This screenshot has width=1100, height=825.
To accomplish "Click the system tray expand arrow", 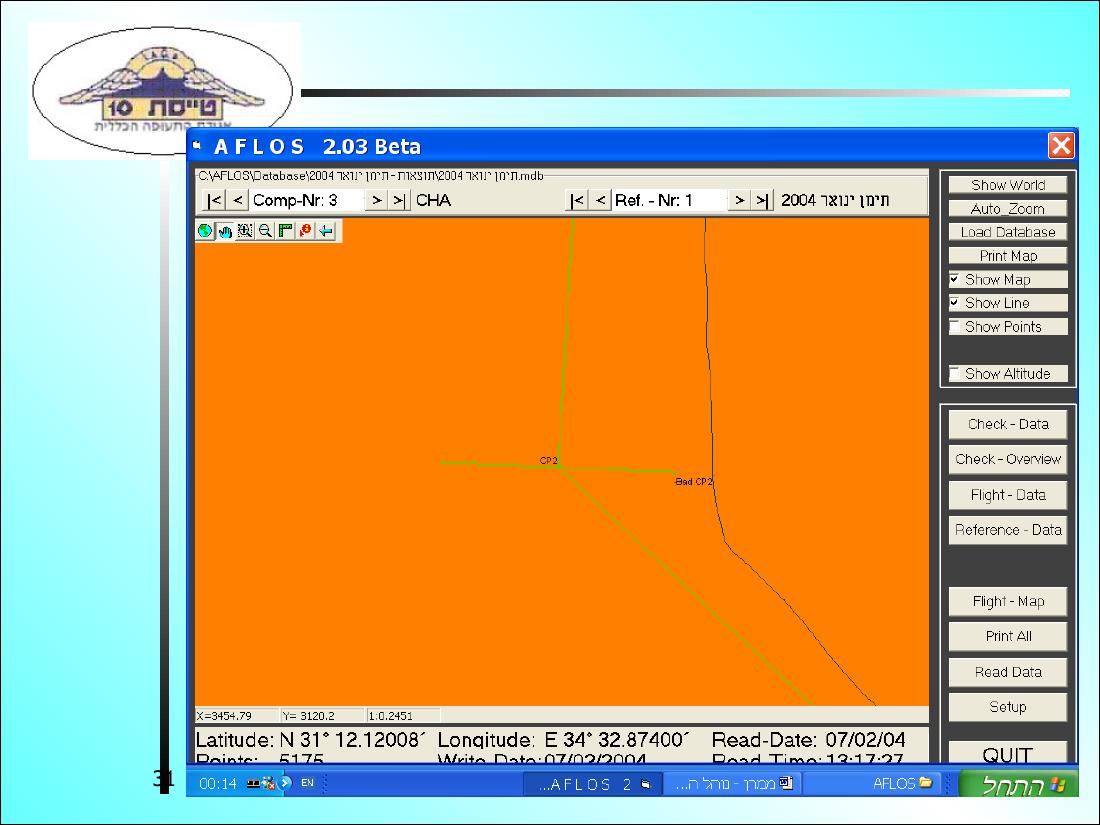I will 285,783.
